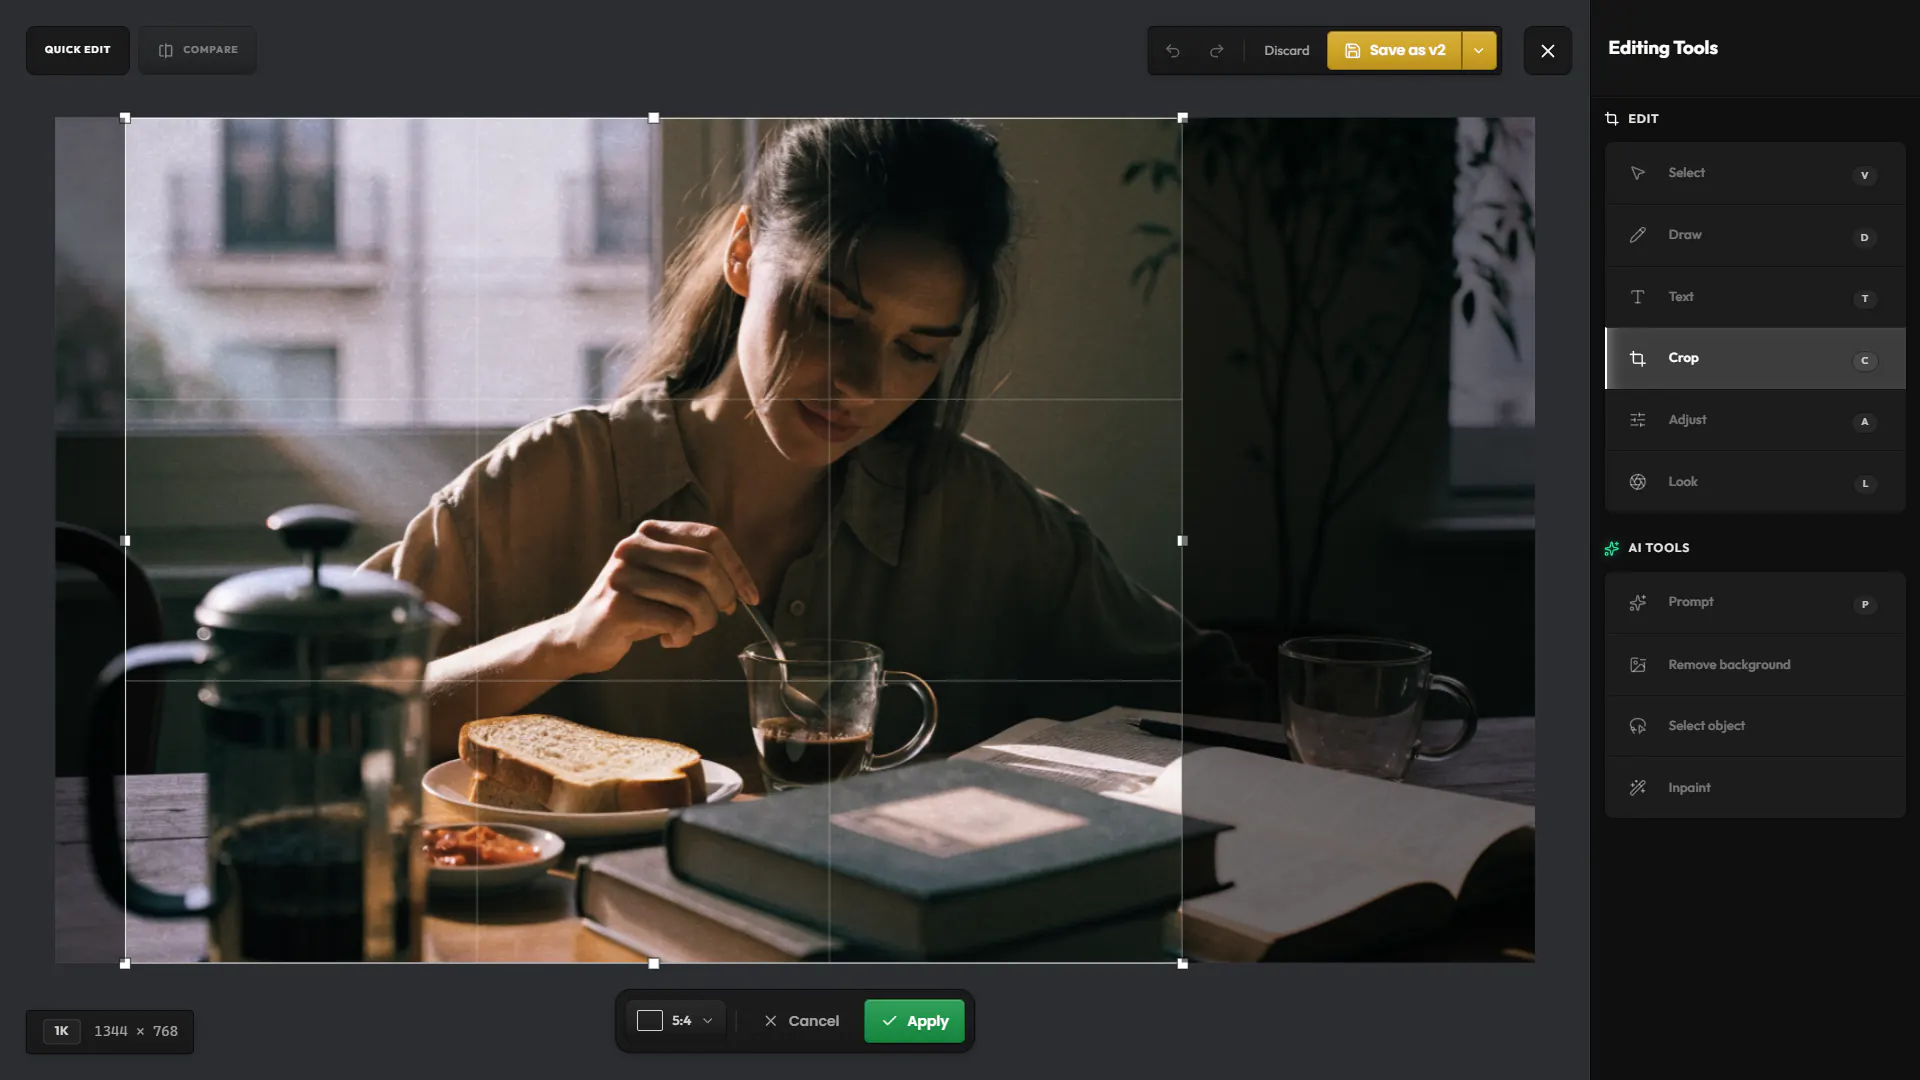This screenshot has height=1080, width=1920.
Task: Click the EDIT section header
Action: click(1632, 119)
